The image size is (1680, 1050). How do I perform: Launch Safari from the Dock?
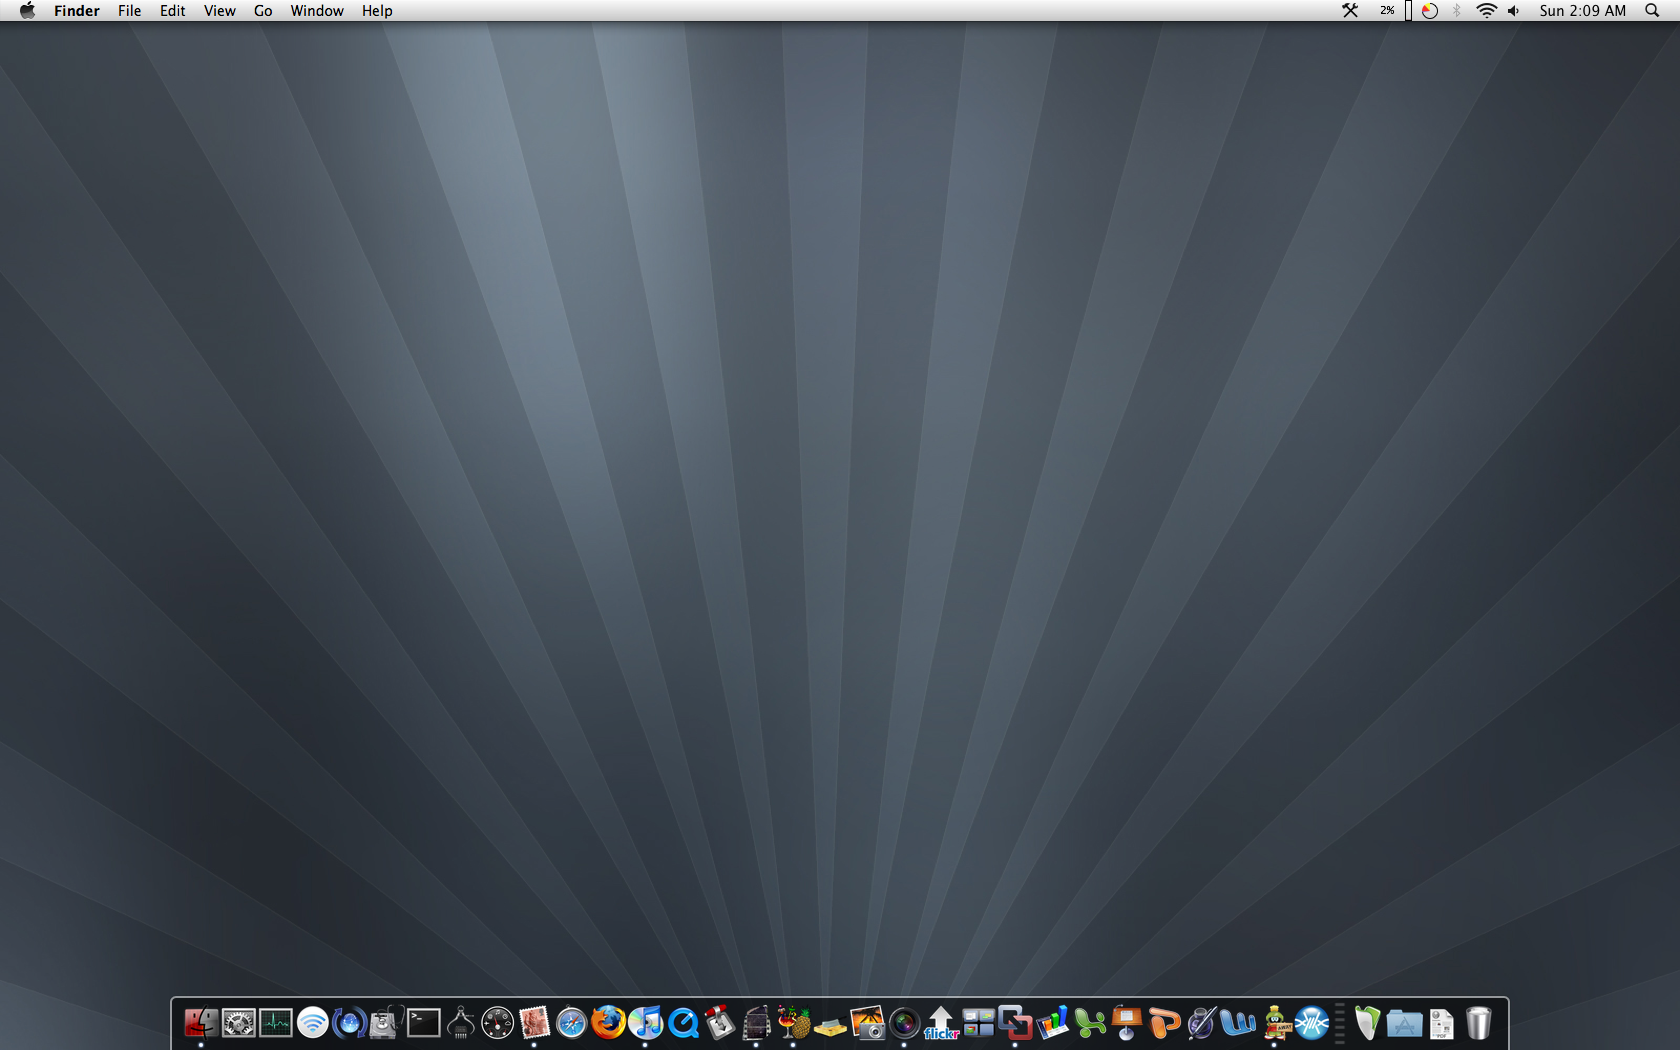pos(571,1023)
